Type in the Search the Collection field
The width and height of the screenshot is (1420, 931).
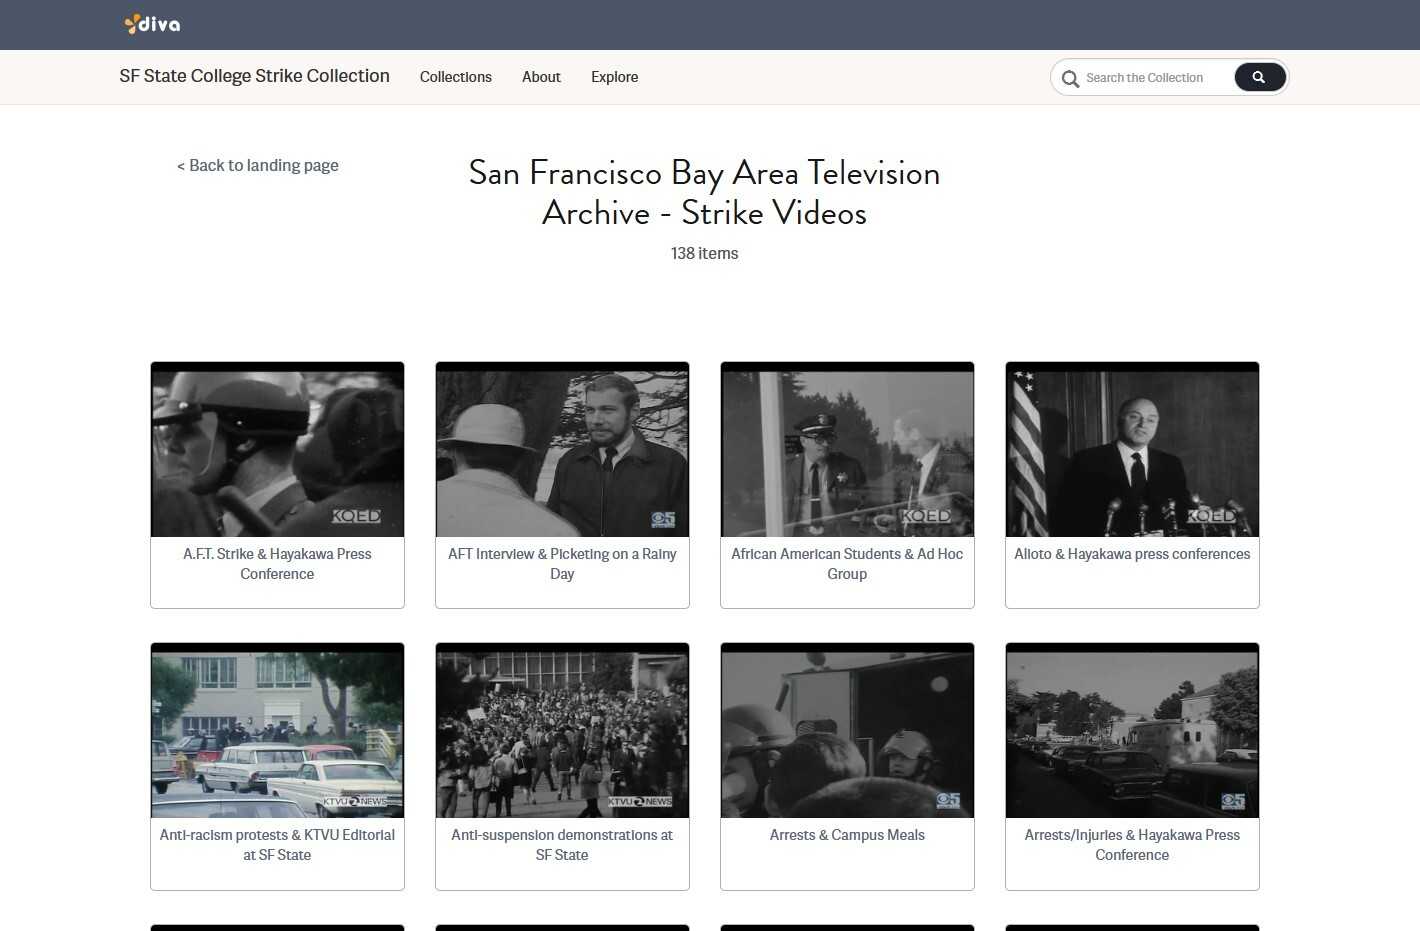[x=1149, y=78]
